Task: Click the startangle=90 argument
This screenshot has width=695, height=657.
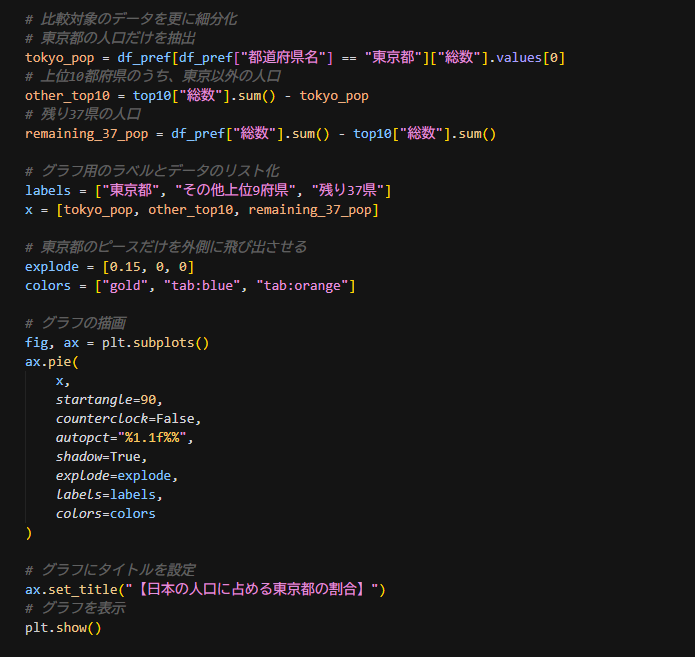Action: 106,400
